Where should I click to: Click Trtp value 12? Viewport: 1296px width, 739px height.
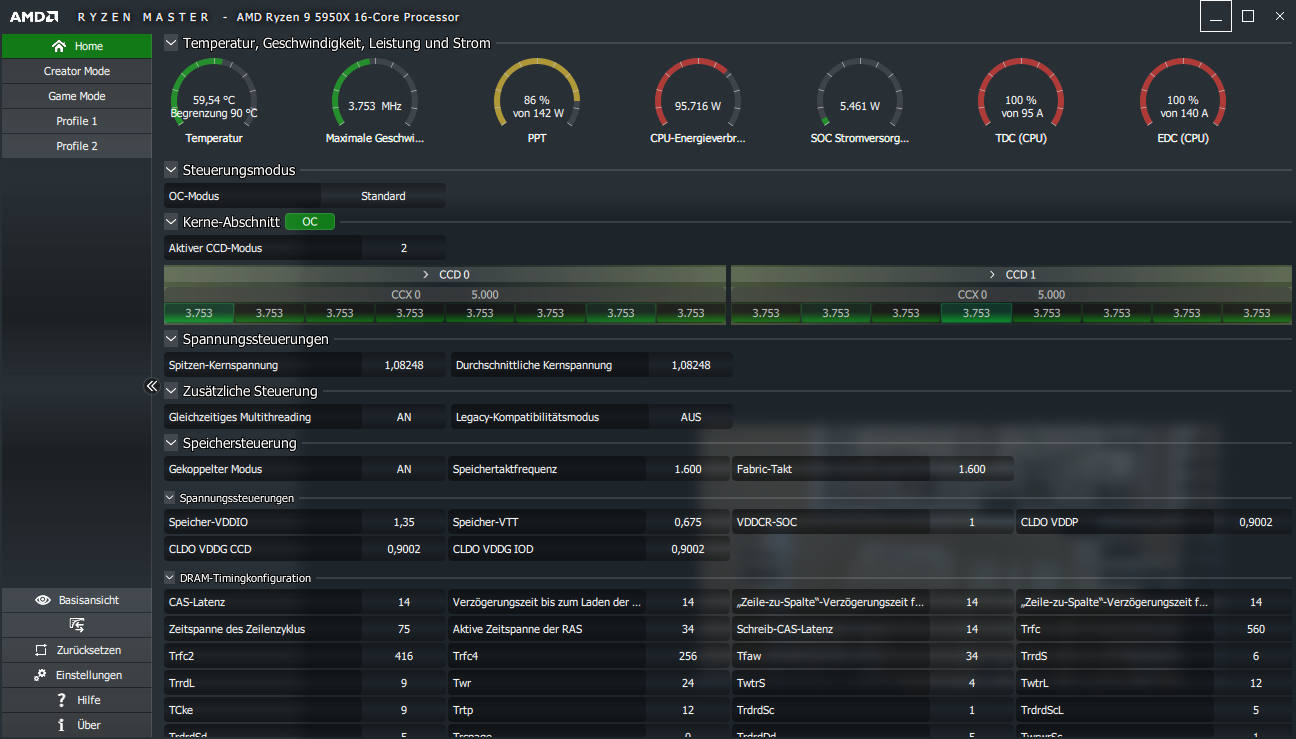[688, 710]
